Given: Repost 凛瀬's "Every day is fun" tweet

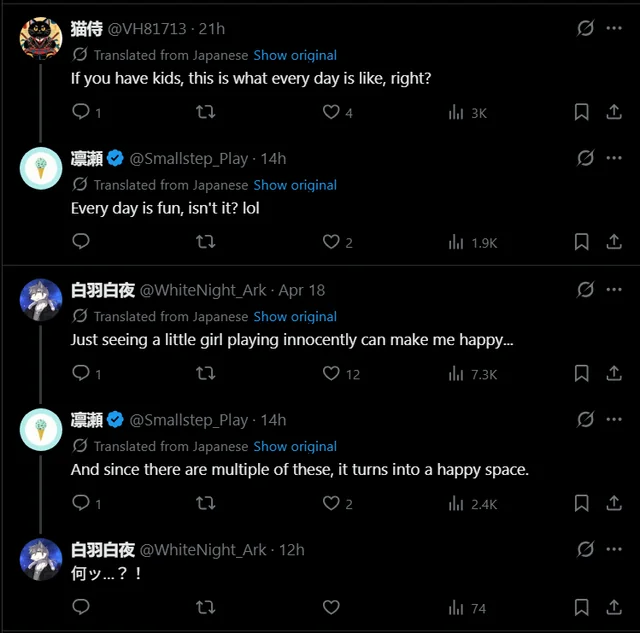Looking at the screenshot, I should 206,242.
